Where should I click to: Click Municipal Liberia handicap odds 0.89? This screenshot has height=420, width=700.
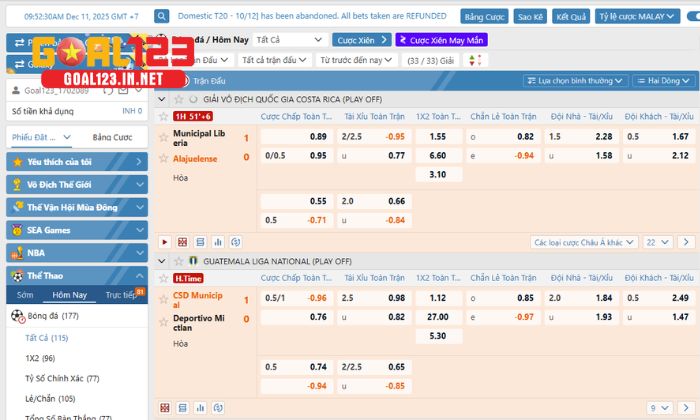[x=318, y=136]
